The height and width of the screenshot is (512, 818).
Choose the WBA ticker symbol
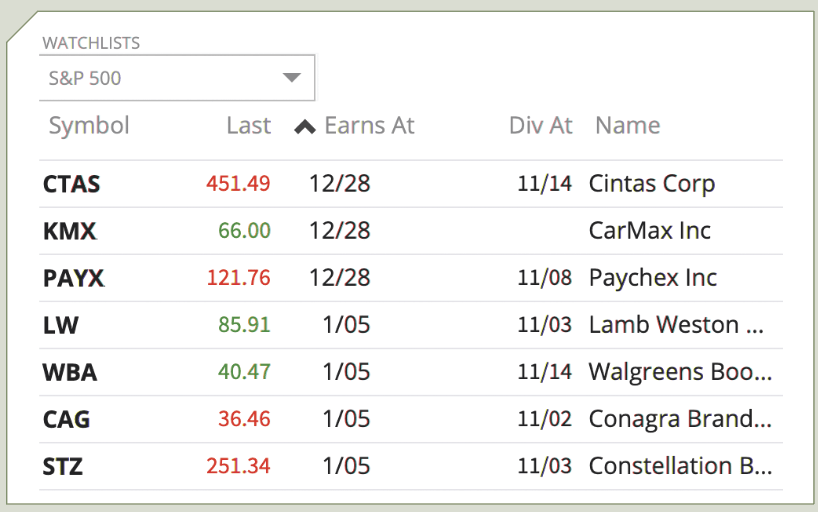click(x=70, y=372)
